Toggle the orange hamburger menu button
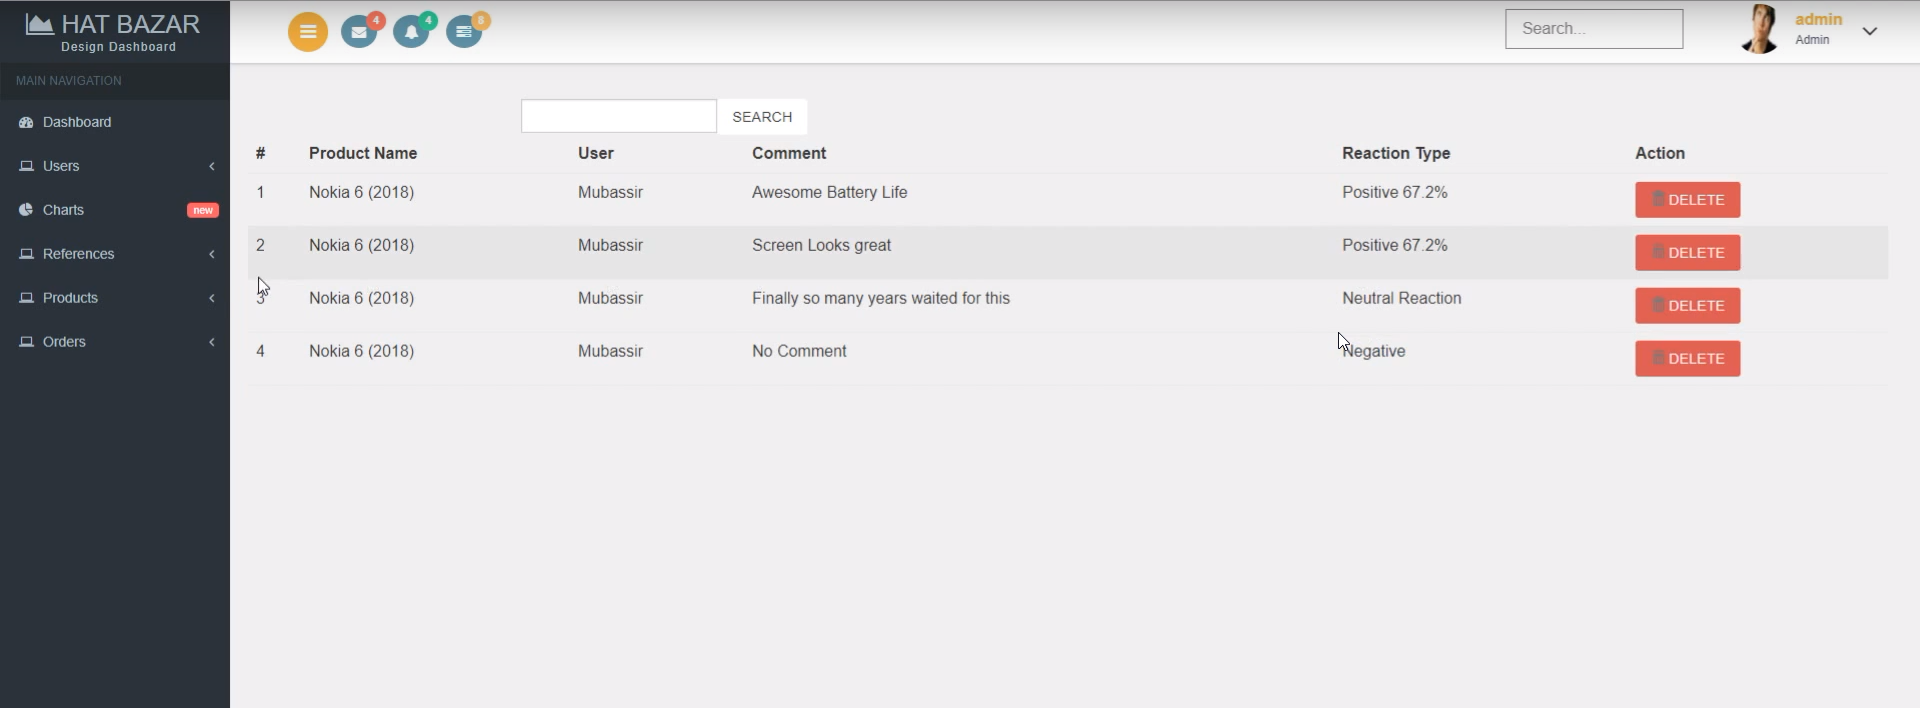Screen dimensions: 1920x708 (x=308, y=32)
